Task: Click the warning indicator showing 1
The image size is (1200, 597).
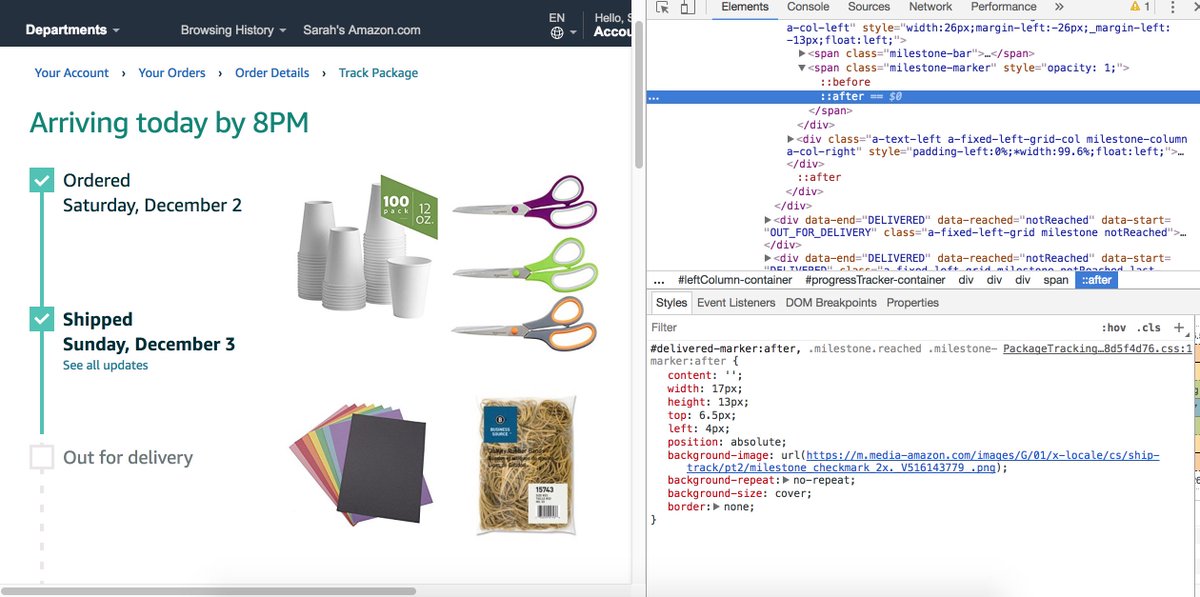Action: [x=1140, y=7]
